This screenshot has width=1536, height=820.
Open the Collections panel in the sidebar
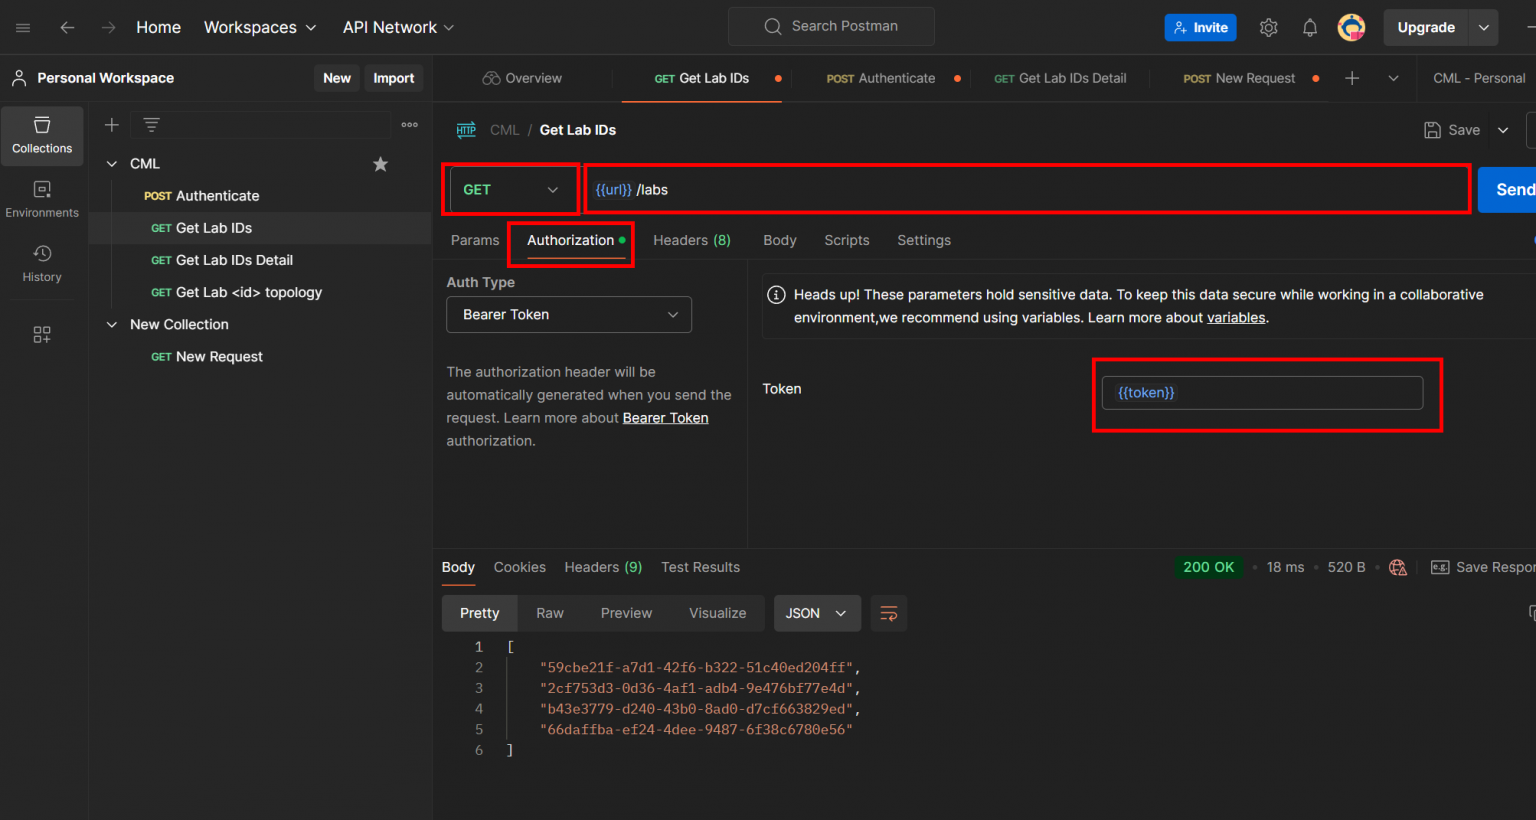coord(41,135)
